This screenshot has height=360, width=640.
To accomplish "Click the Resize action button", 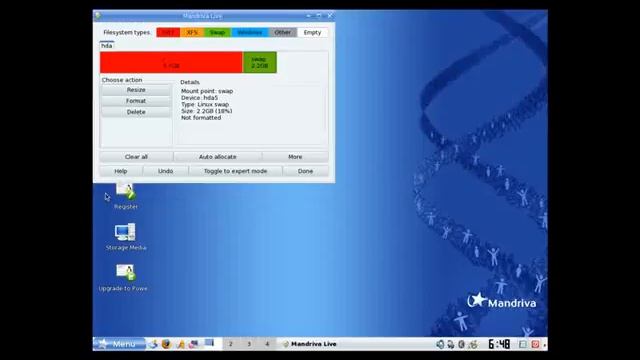I will coord(136,90).
